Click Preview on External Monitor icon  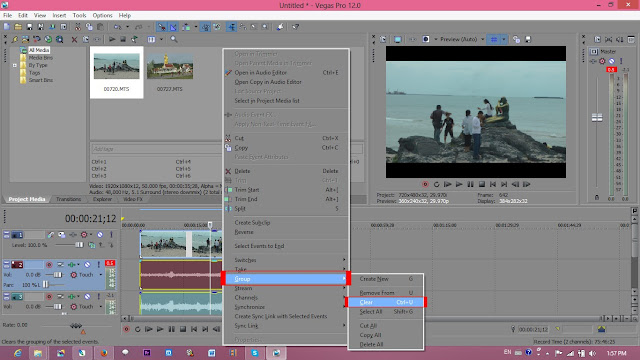click(x=398, y=39)
